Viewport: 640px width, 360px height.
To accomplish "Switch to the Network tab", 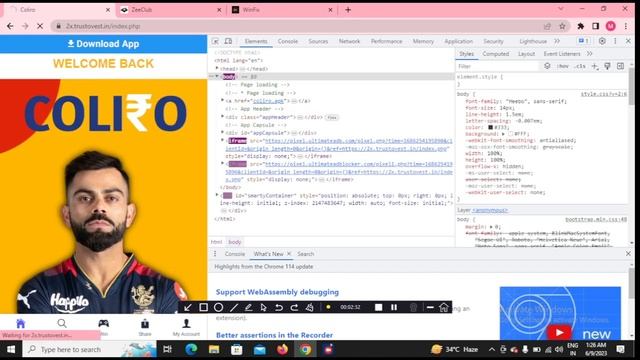I will (349, 41).
